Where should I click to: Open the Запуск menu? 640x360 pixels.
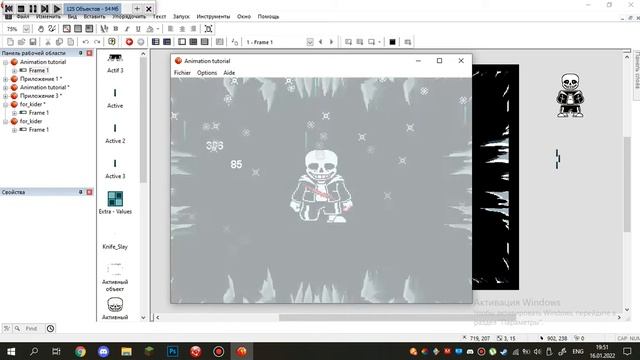[181, 17]
